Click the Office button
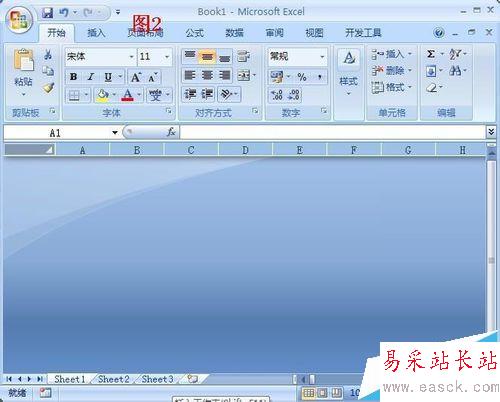Viewport: 500px width, 402px height. click(19, 20)
